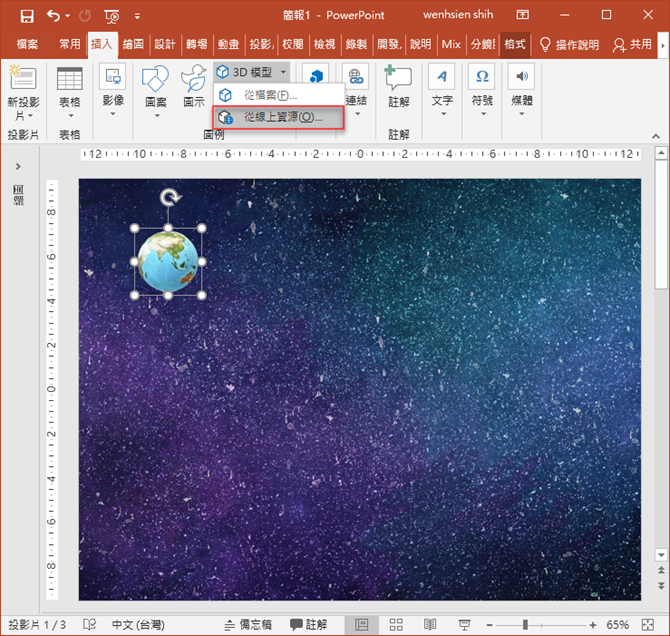670x636 pixels.
Task: Go to previous slide double-arrow
Action: point(661,570)
